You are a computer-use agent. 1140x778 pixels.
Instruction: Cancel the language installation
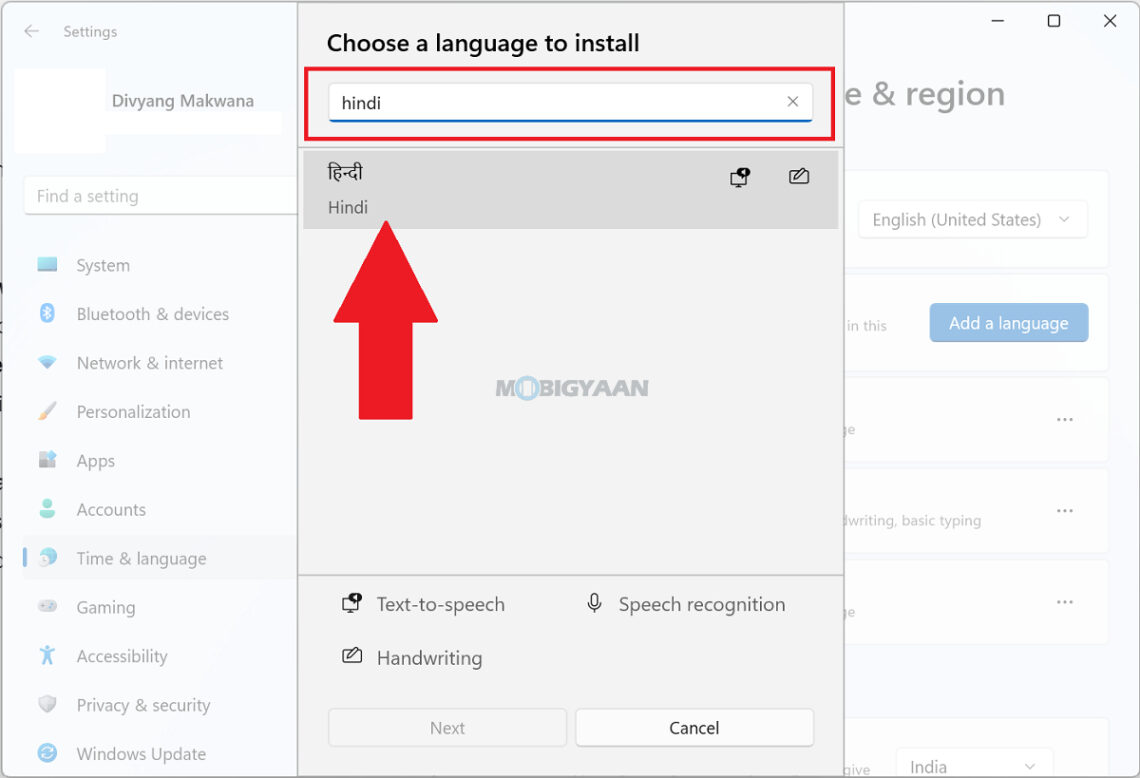pos(694,728)
